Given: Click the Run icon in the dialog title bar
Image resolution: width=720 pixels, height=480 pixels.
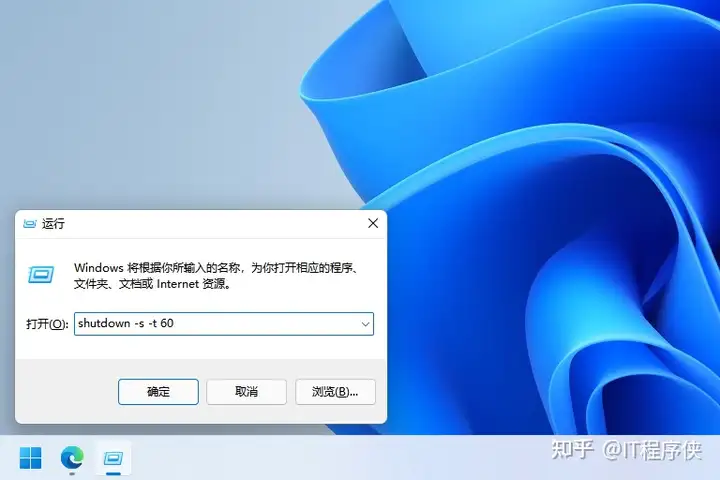Looking at the screenshot, I should click(30, 224).
